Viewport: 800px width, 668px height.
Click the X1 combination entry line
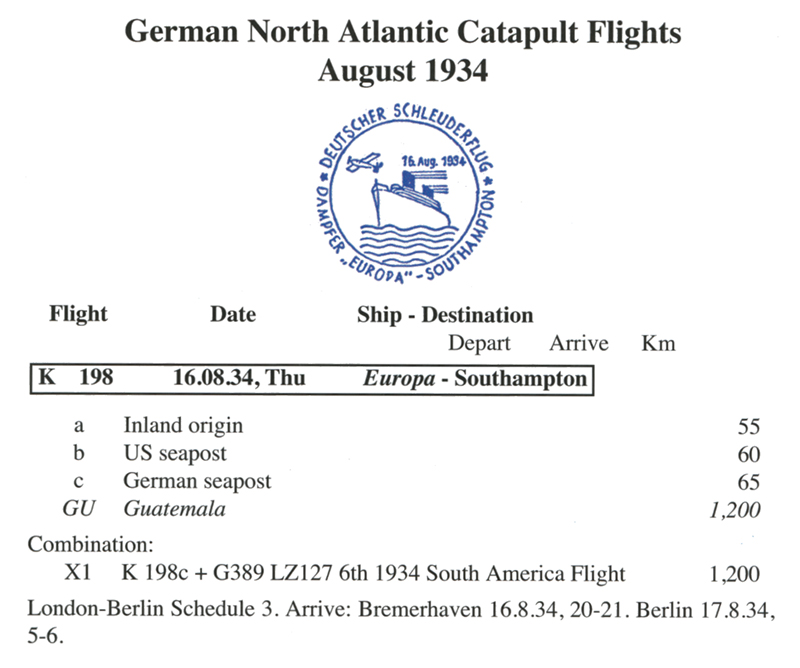[412, 574]
